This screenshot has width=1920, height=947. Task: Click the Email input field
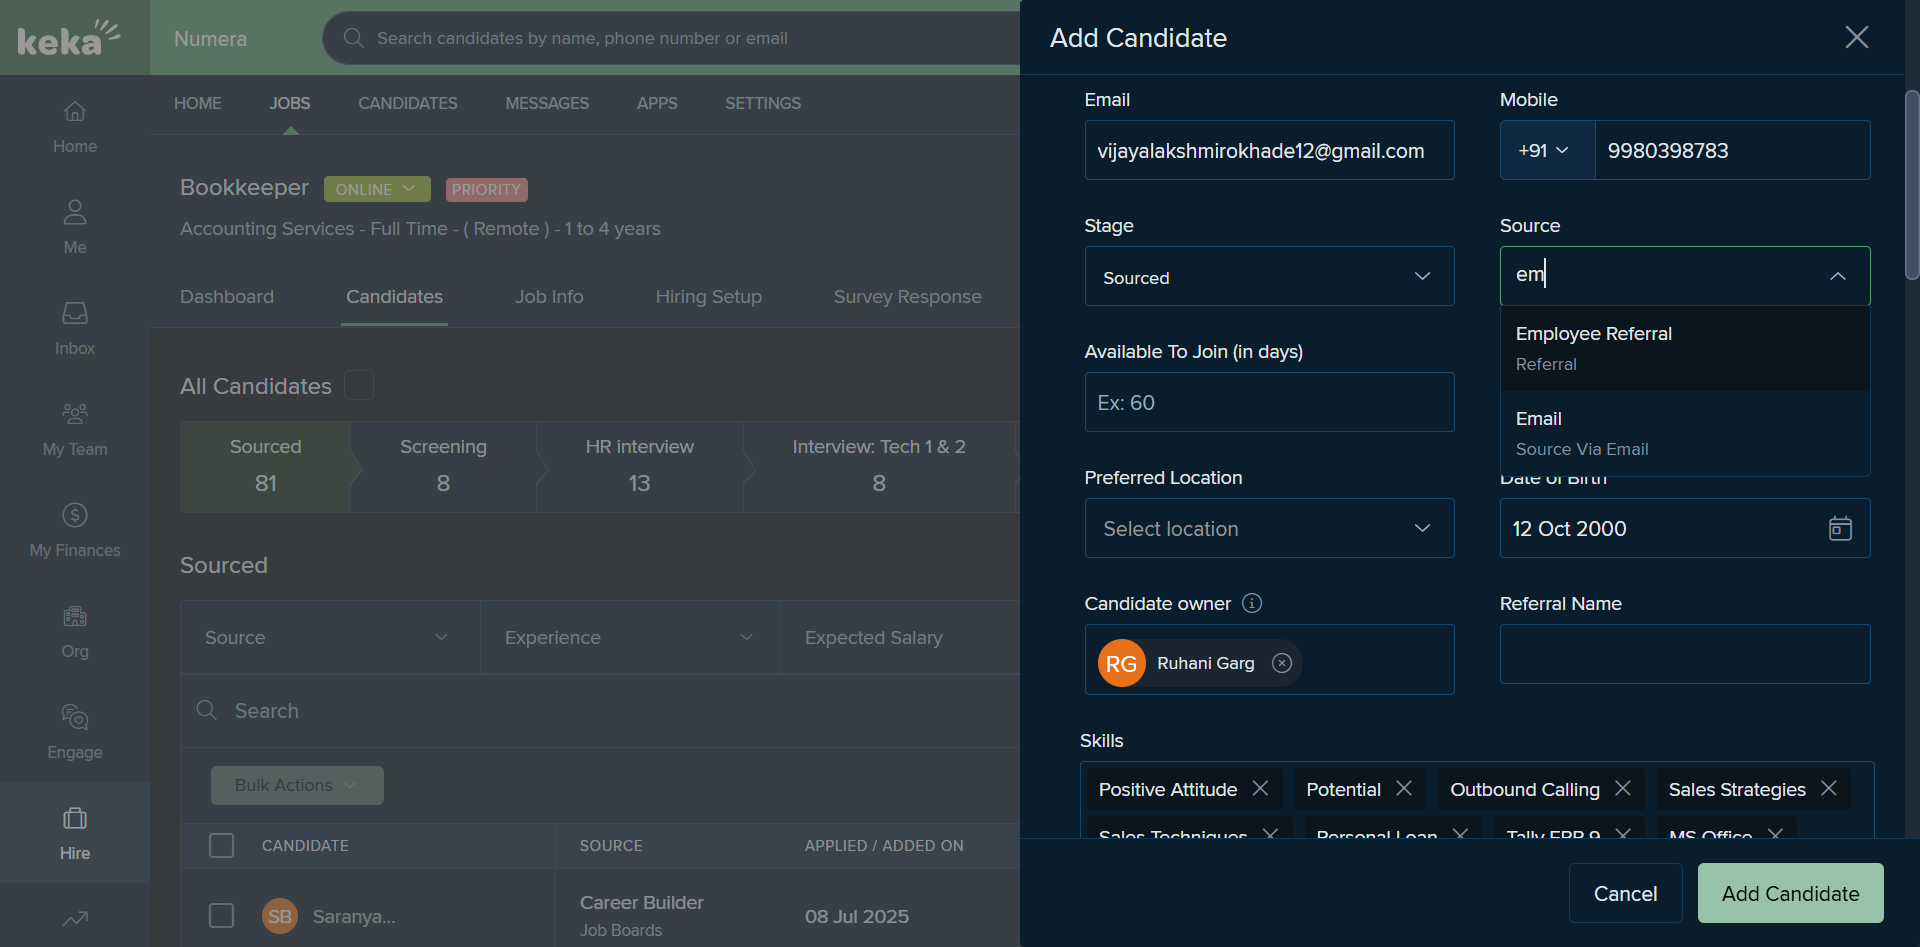1269,150
